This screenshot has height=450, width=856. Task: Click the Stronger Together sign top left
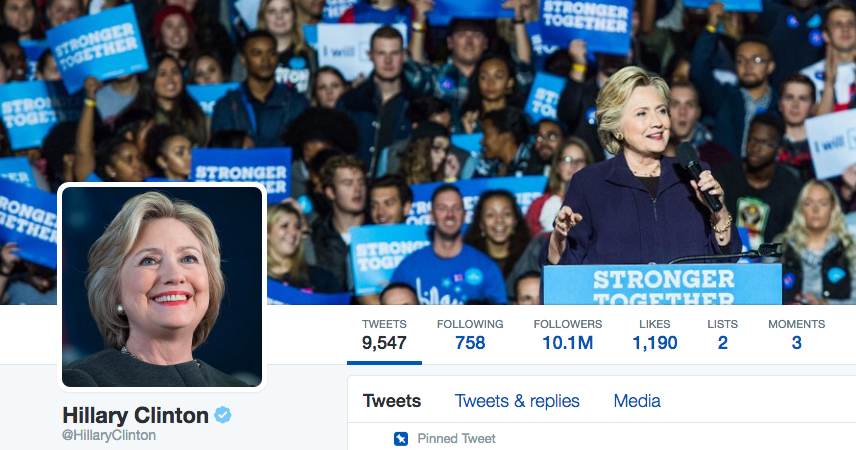tap(97, 48)
